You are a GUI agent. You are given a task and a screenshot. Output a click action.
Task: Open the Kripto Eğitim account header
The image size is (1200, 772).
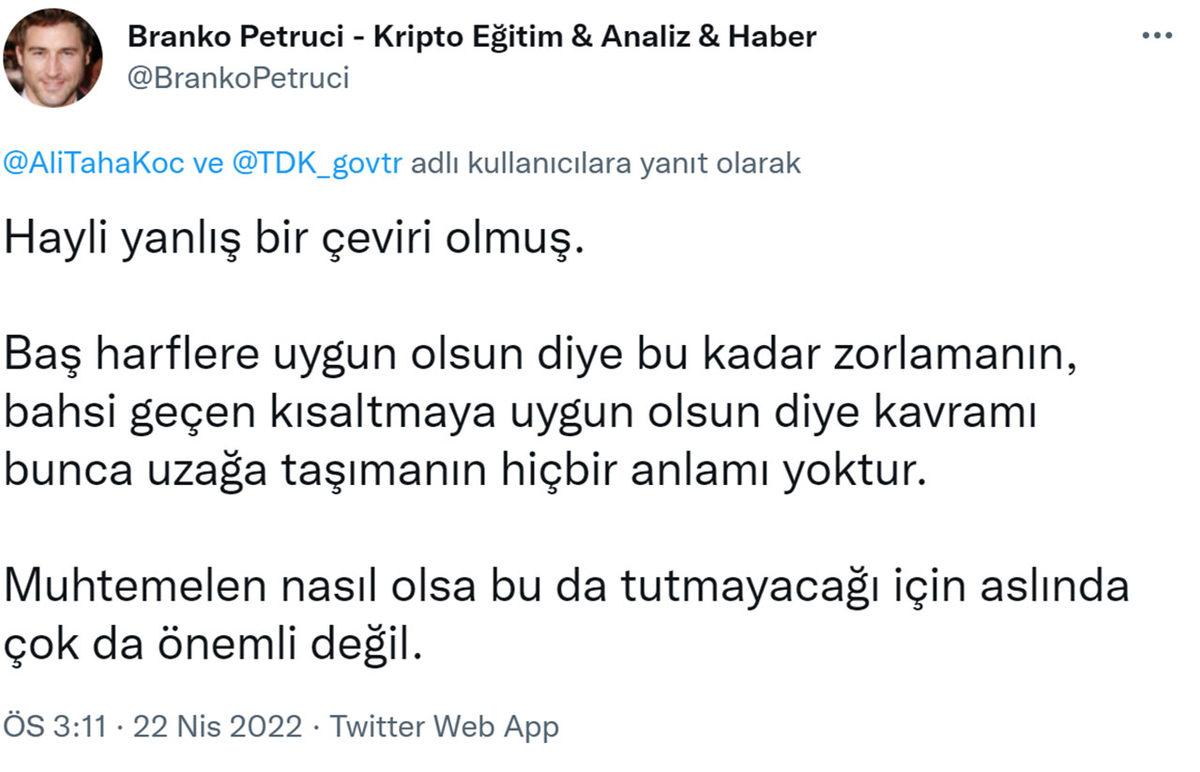pos(470,36)
